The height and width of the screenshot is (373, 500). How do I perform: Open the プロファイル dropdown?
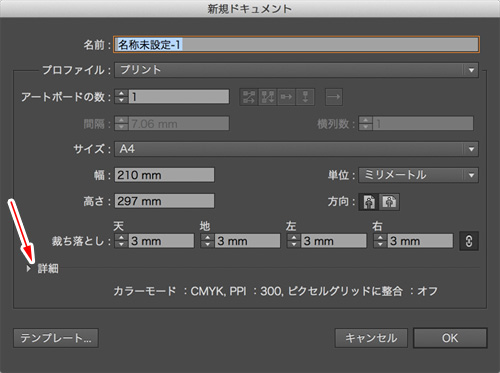point(296,70)
